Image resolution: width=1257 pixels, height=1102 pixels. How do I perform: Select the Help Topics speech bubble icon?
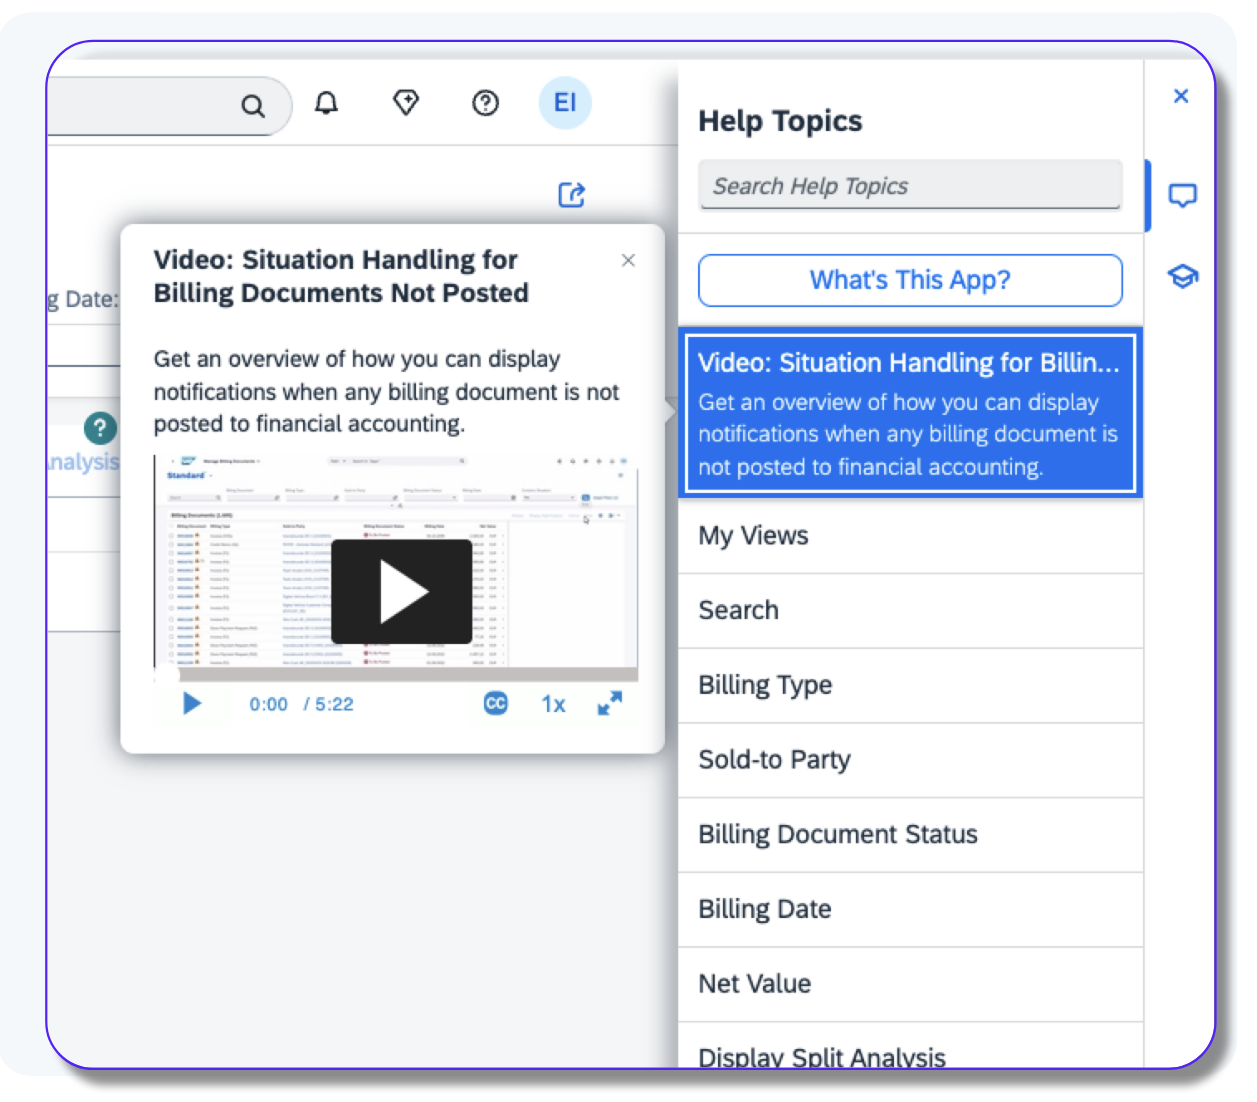(1182, 196)
